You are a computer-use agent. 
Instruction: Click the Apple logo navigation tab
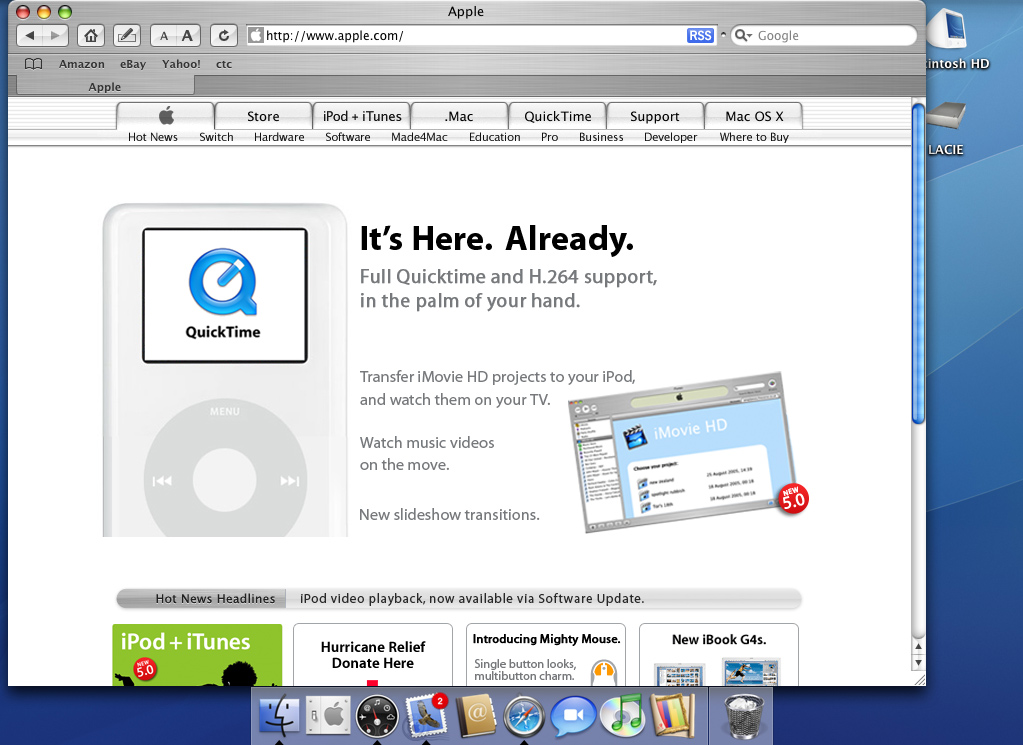pyautogui.click(x=166, y=116)
